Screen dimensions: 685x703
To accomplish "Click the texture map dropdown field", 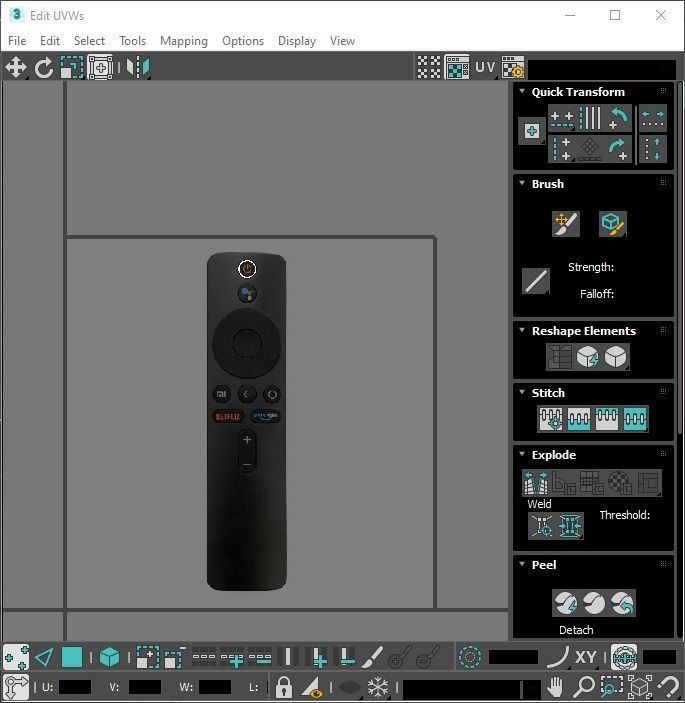I will pos(602,69).
